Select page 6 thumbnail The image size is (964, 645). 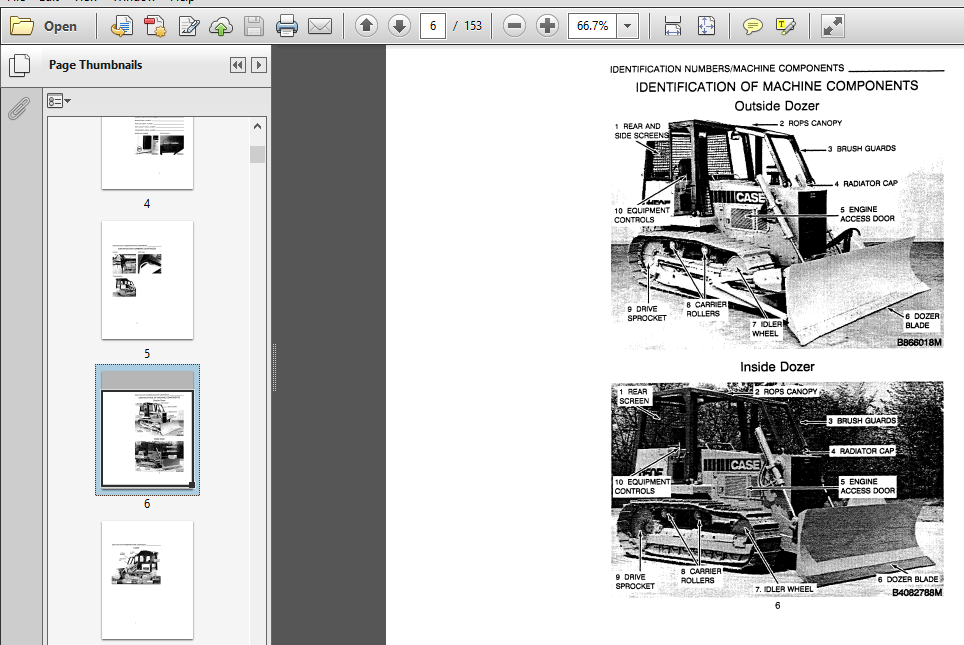point(148,429)
